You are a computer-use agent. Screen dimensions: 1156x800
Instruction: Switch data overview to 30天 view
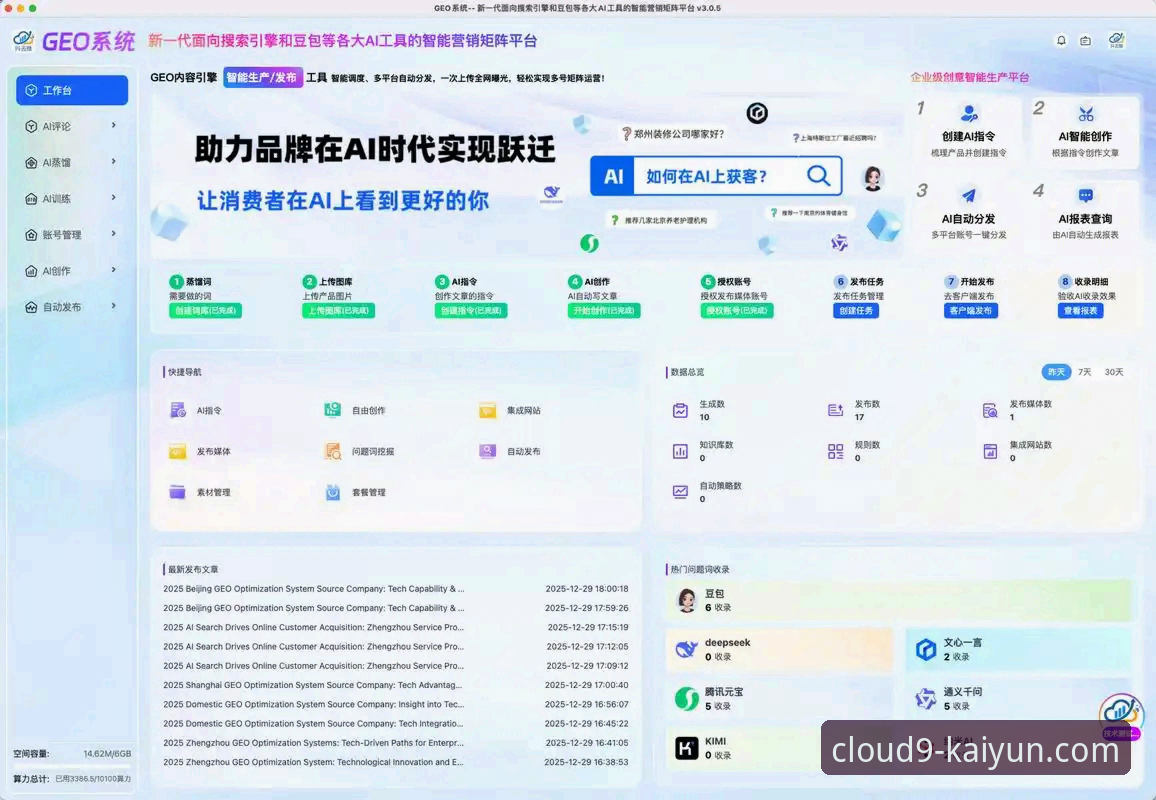point(1115,371)
